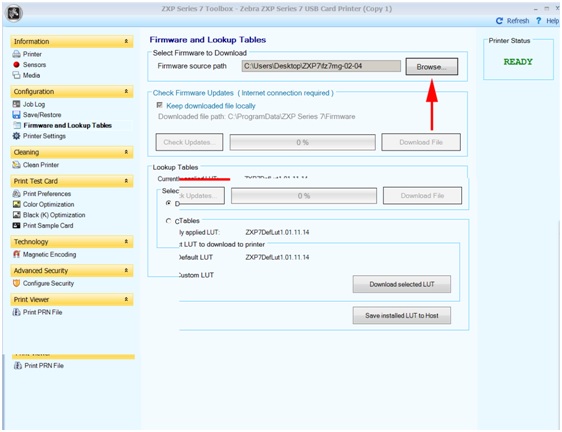Click the Media icon in sidebar

16,75
